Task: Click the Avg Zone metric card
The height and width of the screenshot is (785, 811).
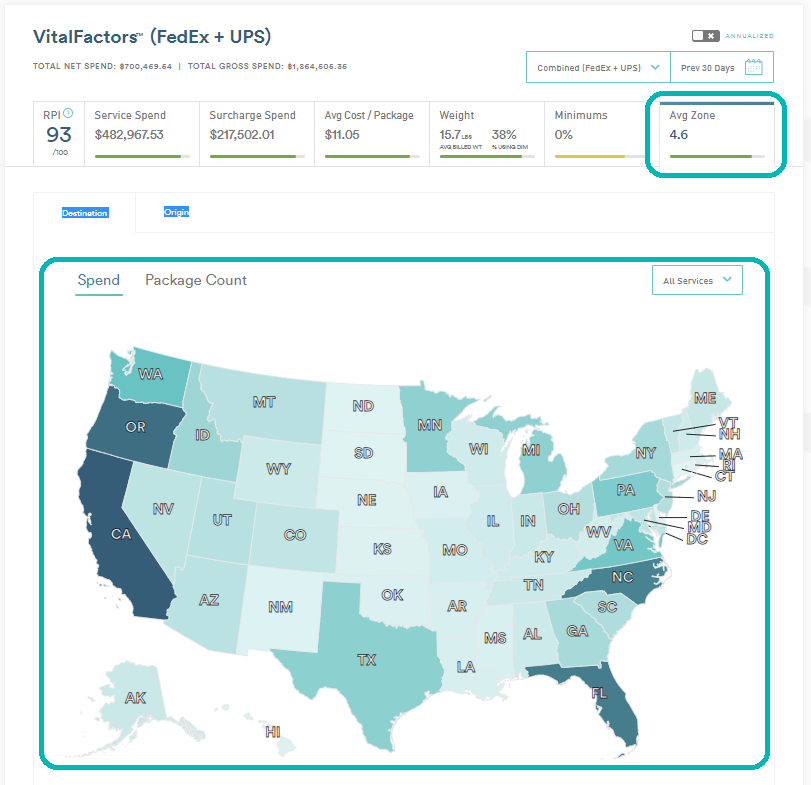Action: (716, 130)
